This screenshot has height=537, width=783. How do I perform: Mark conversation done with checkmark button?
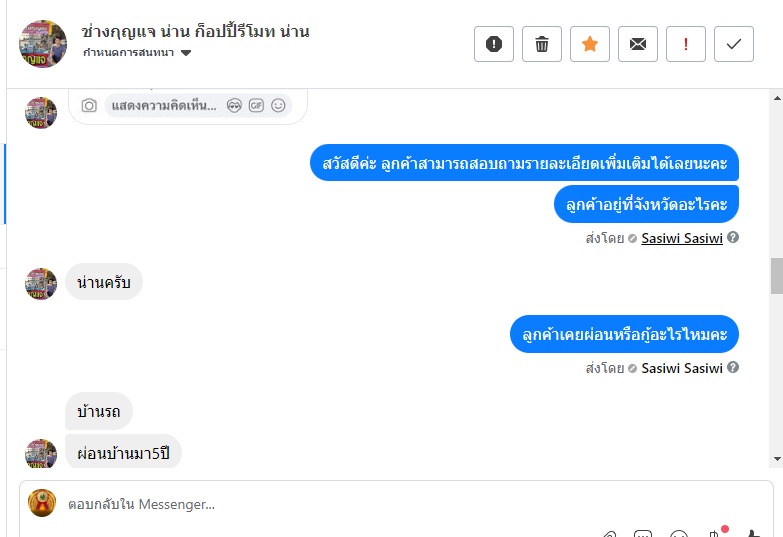(x=734, y=44)
